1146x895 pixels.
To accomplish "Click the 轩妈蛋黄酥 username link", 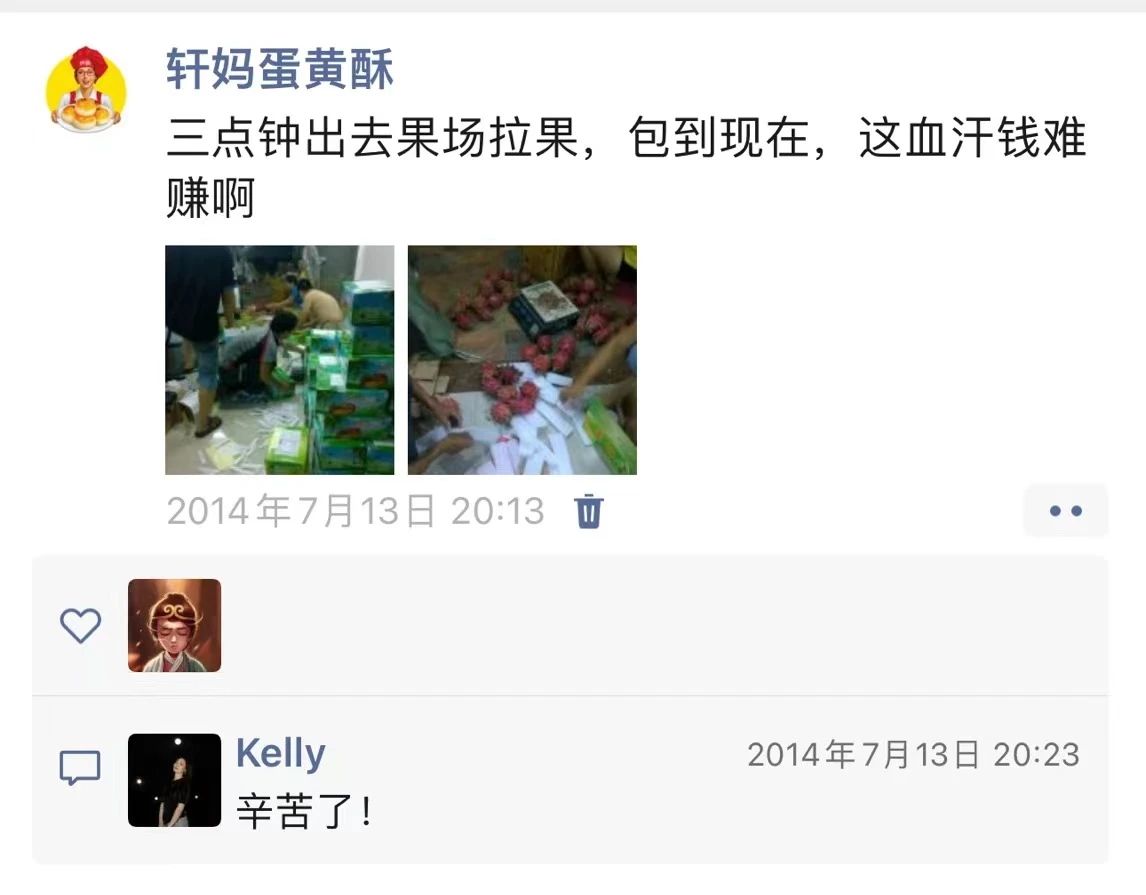I will [279, 69].
